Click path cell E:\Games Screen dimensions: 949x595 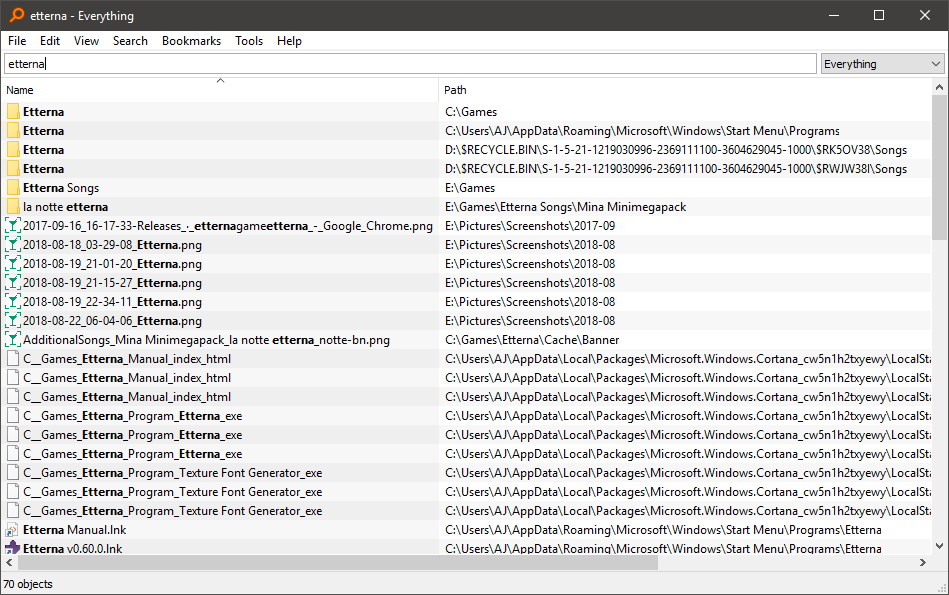point(470,188)
